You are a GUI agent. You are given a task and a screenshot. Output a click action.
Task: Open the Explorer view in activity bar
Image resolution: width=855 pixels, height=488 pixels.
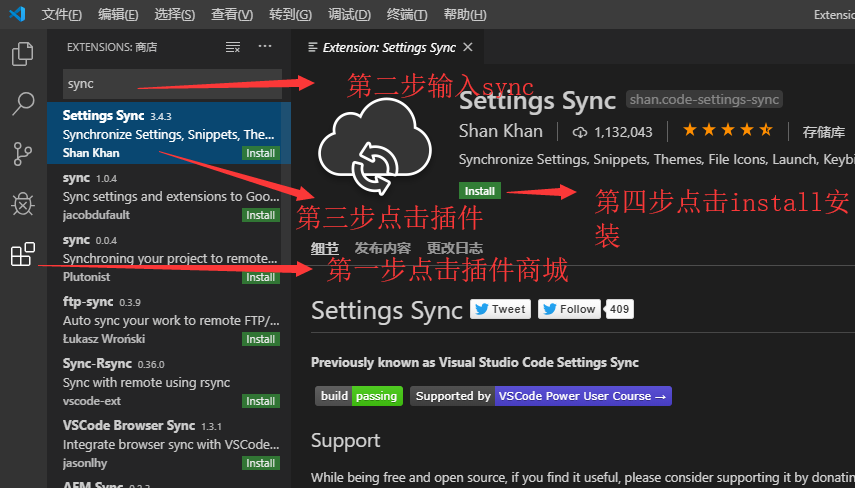(x=23, y=53)
